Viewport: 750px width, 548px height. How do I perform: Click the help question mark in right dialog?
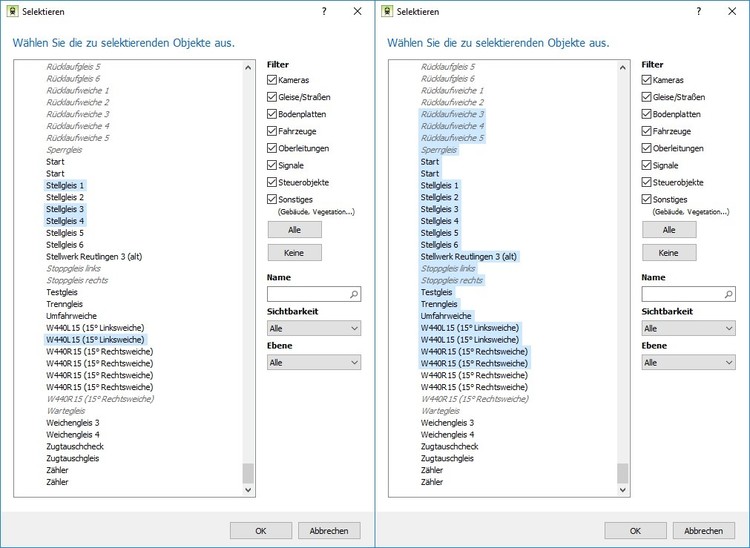(699, 11)
